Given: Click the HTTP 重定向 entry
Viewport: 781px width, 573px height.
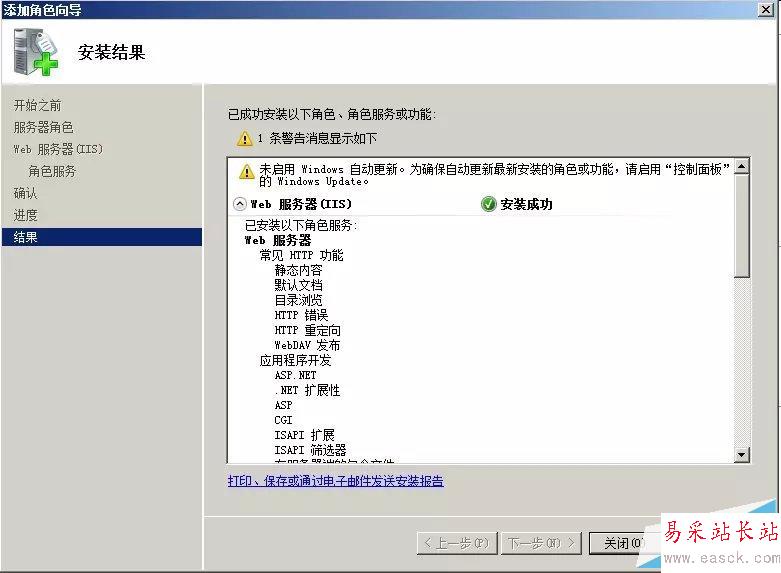Looking at the screenshot, I should (307, 330).
